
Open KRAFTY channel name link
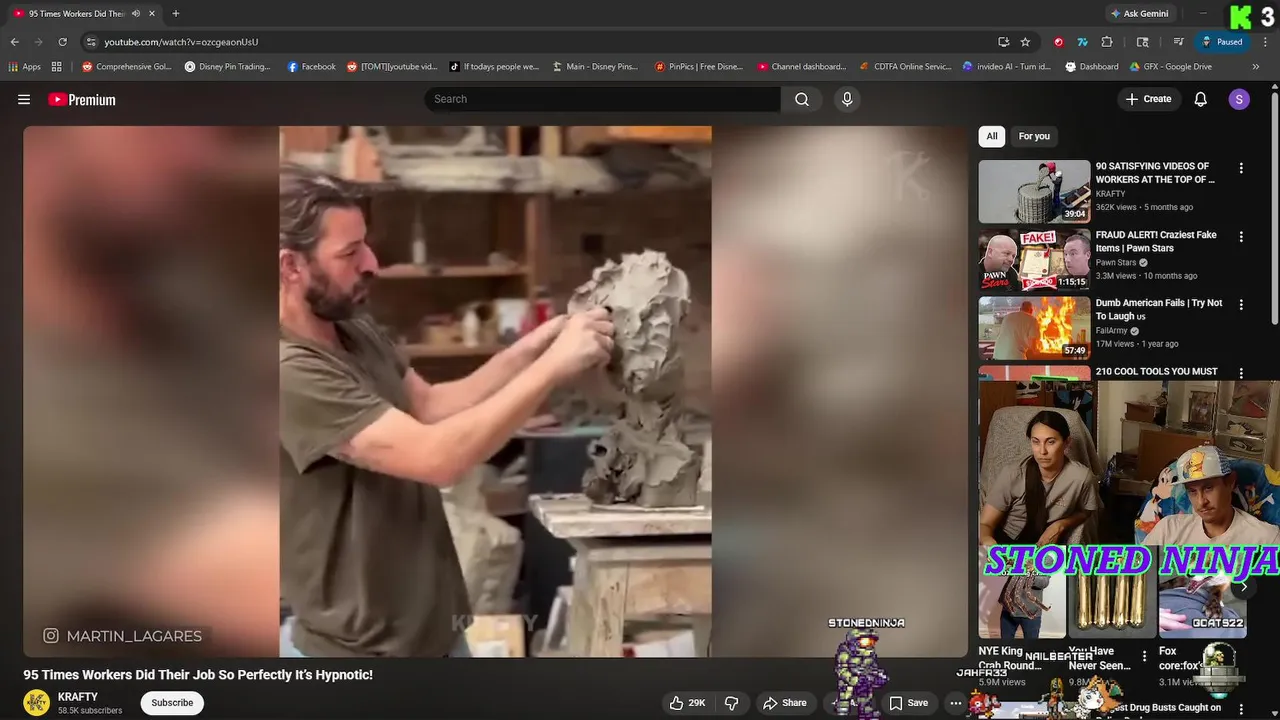pos(78,697)
